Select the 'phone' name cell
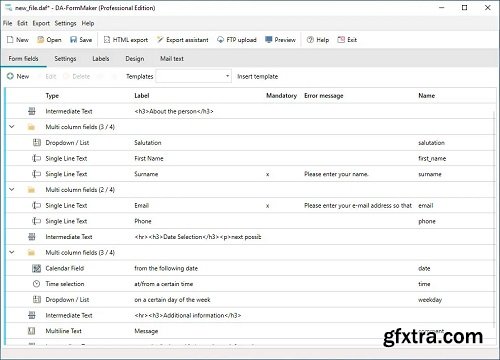 click(427, 221)
